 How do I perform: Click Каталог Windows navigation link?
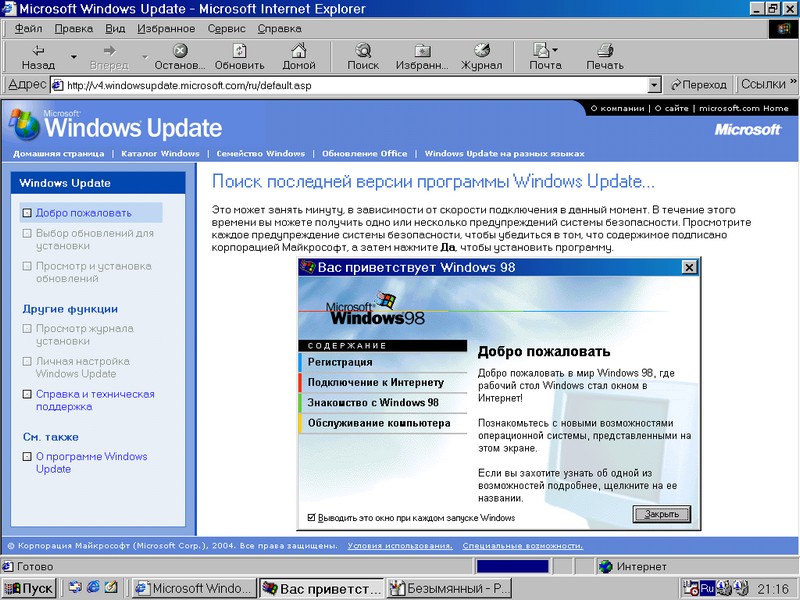coord(160,154)
